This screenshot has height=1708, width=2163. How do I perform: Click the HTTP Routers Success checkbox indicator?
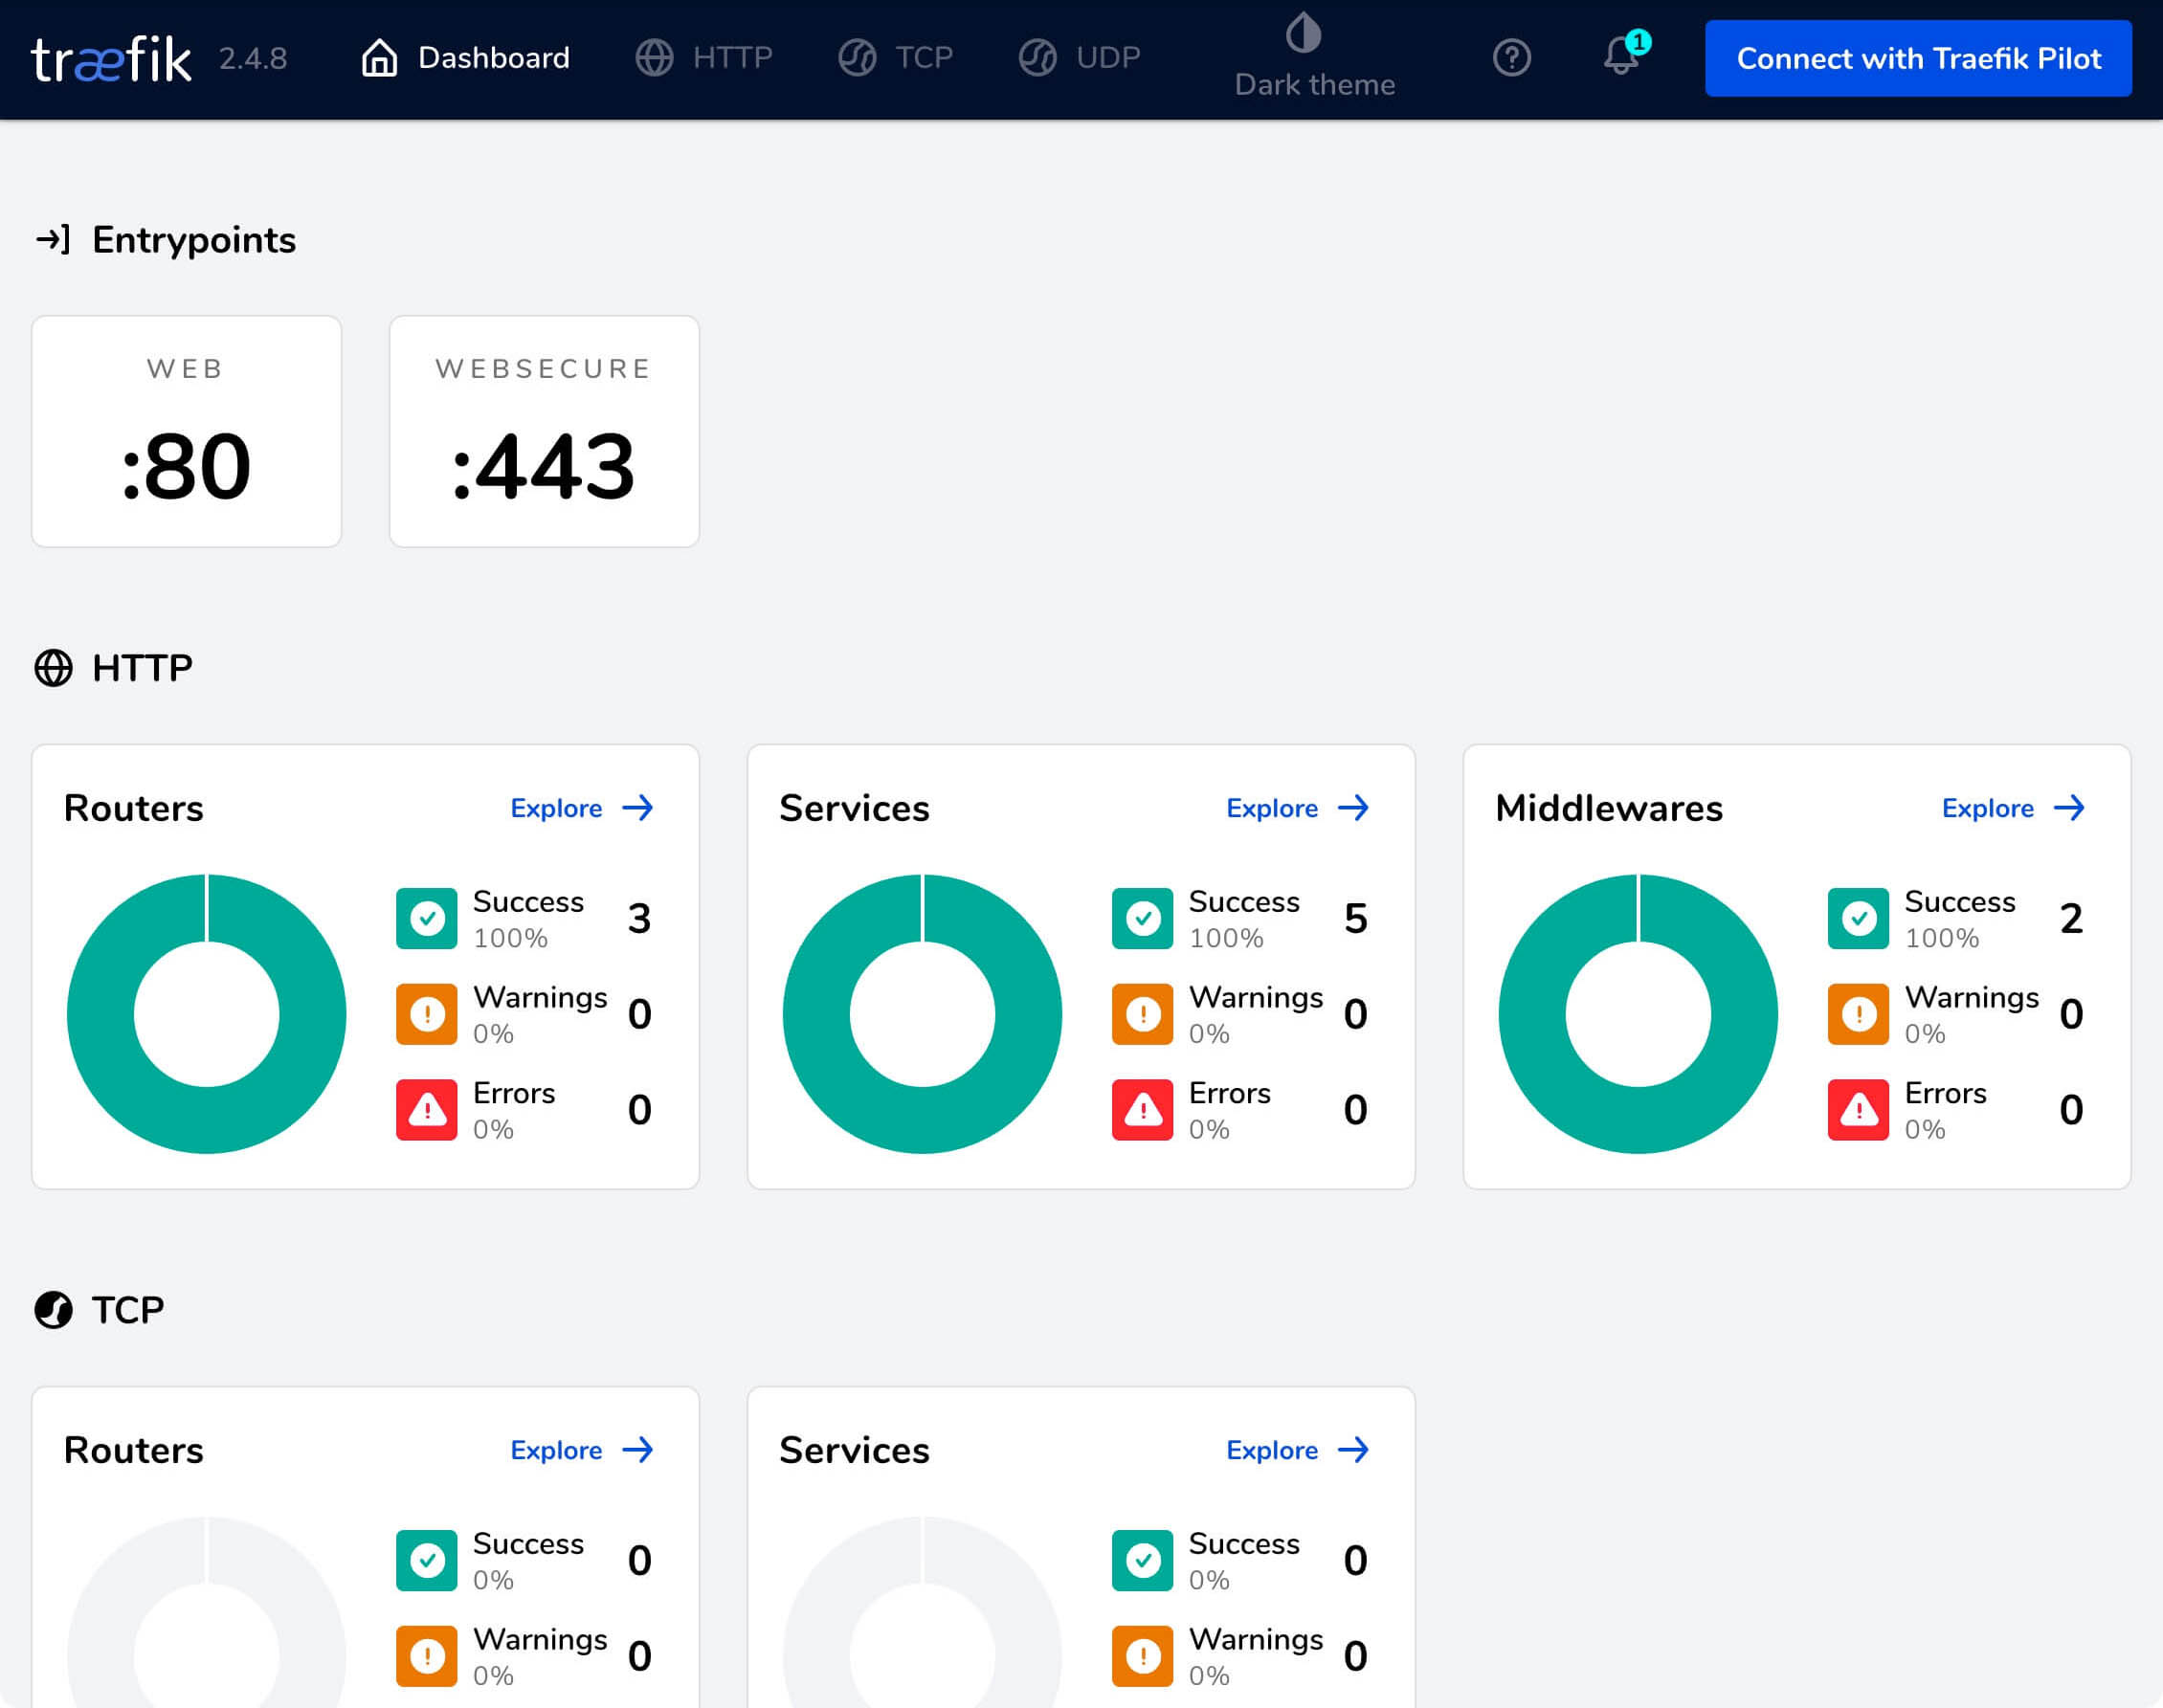[x=429, y=918]
